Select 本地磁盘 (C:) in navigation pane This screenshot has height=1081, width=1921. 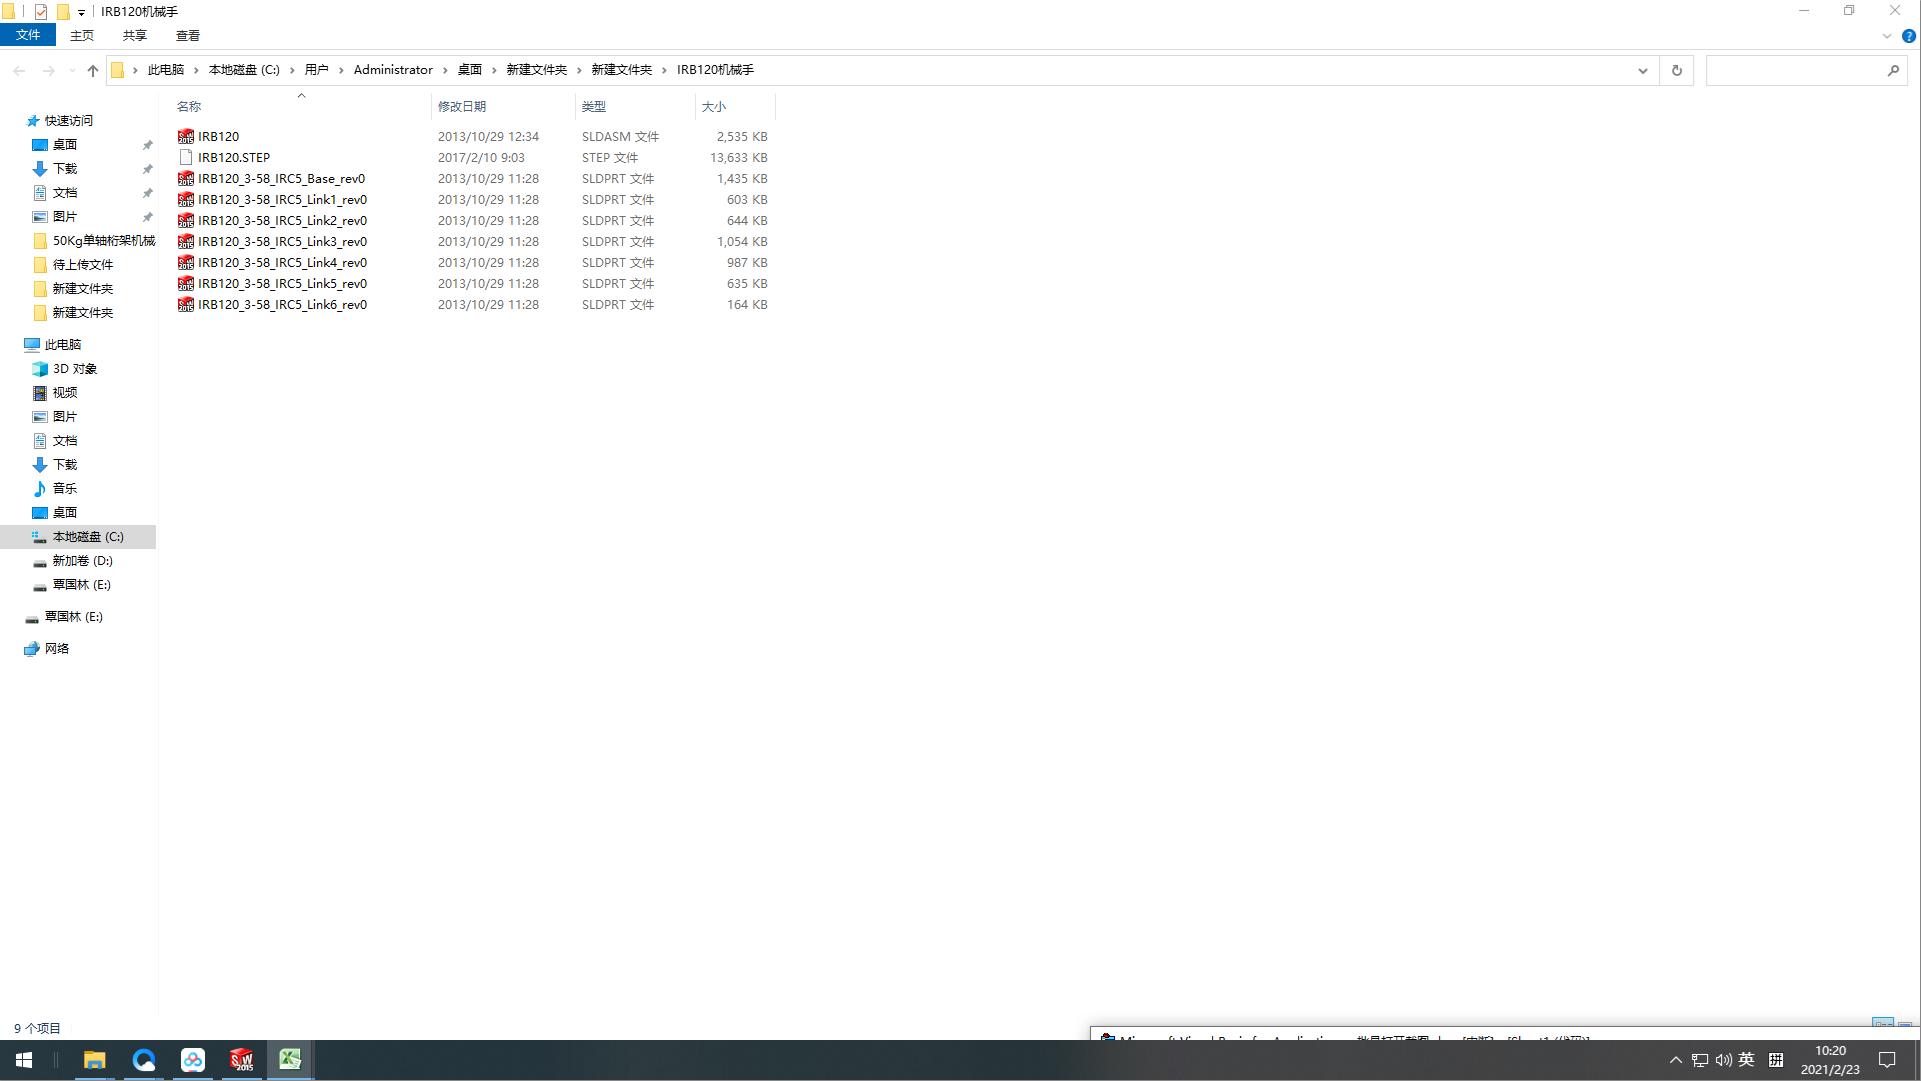(x=88, y=537)
